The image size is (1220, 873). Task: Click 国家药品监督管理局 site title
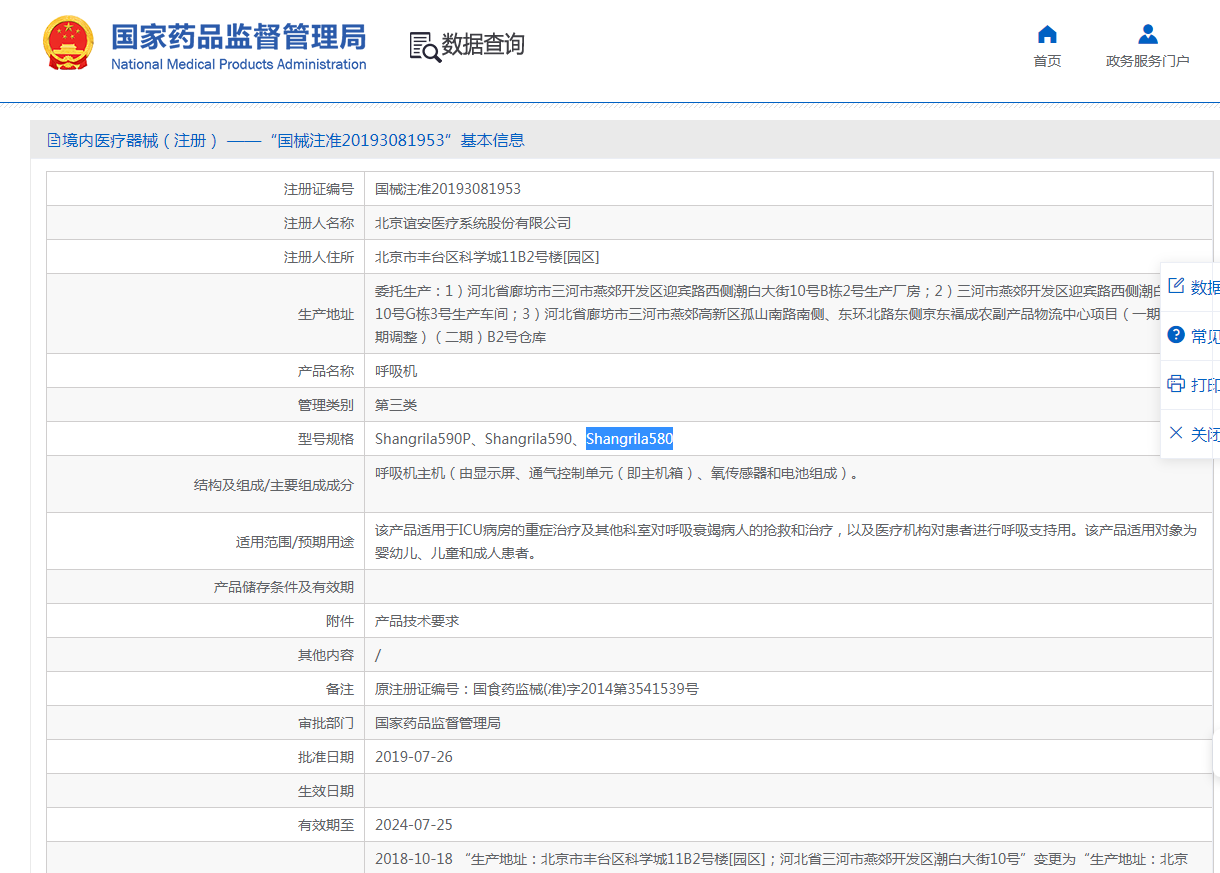[238, 37]
